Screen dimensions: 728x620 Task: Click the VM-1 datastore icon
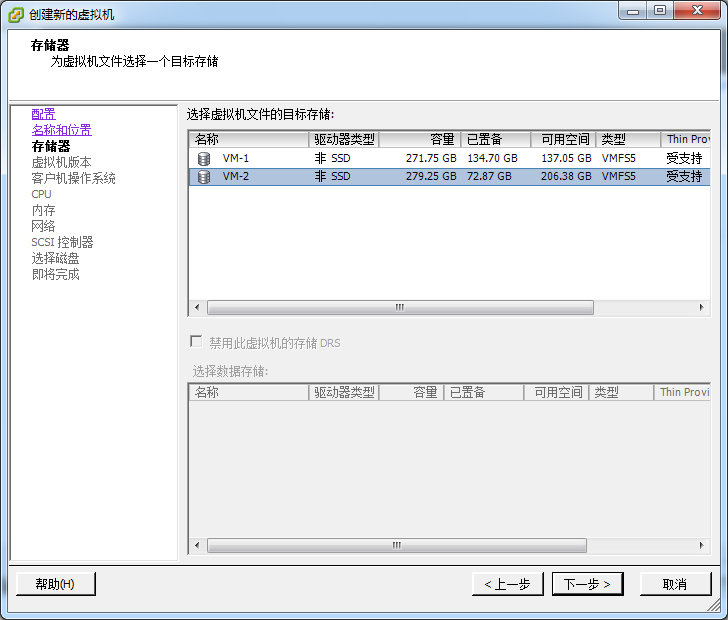(x=204, y=158)
